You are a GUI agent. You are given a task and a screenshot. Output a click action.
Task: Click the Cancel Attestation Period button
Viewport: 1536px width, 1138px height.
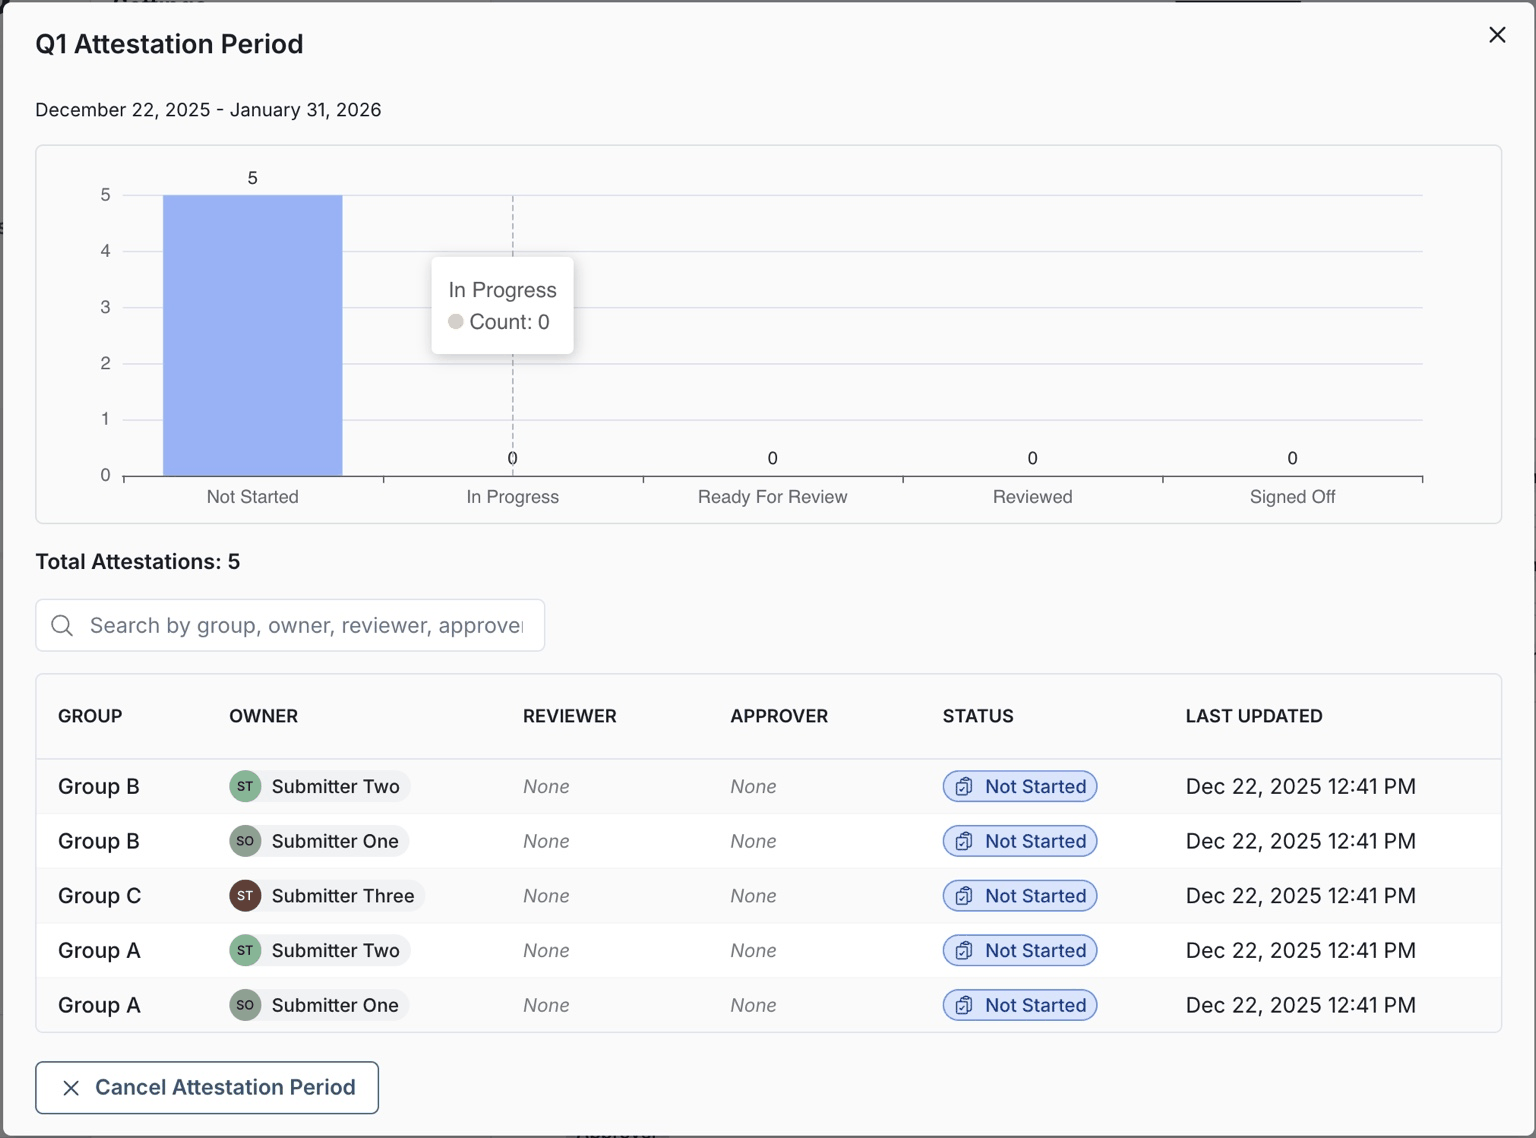coord(207,1087)
